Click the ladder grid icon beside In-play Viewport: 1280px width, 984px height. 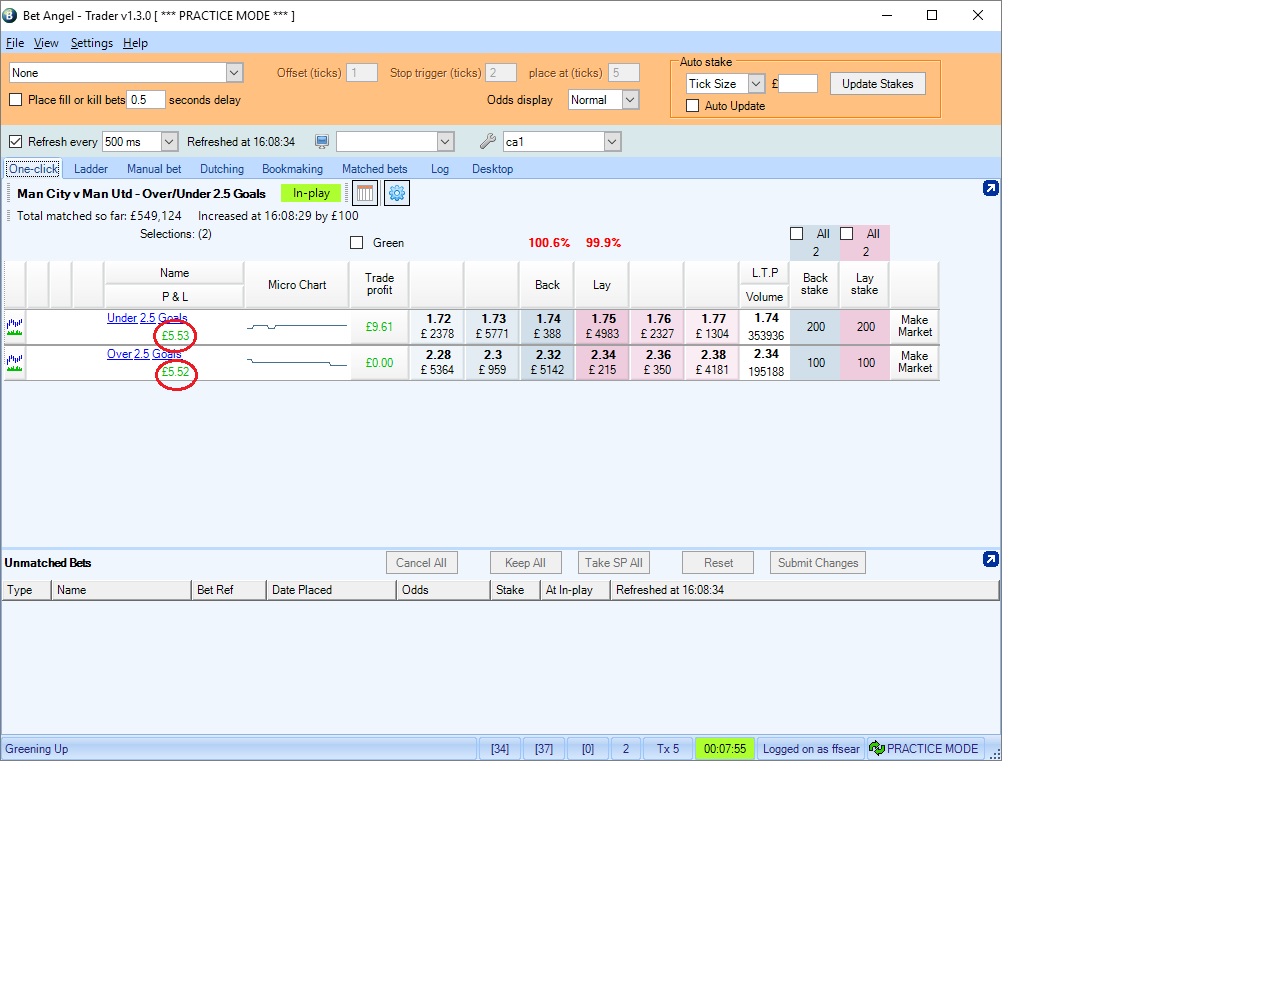coord(364,192)
